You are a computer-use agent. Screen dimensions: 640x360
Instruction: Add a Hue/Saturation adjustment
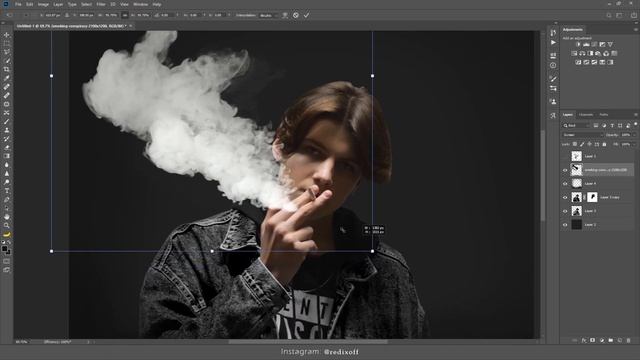(x=574, y=53)
